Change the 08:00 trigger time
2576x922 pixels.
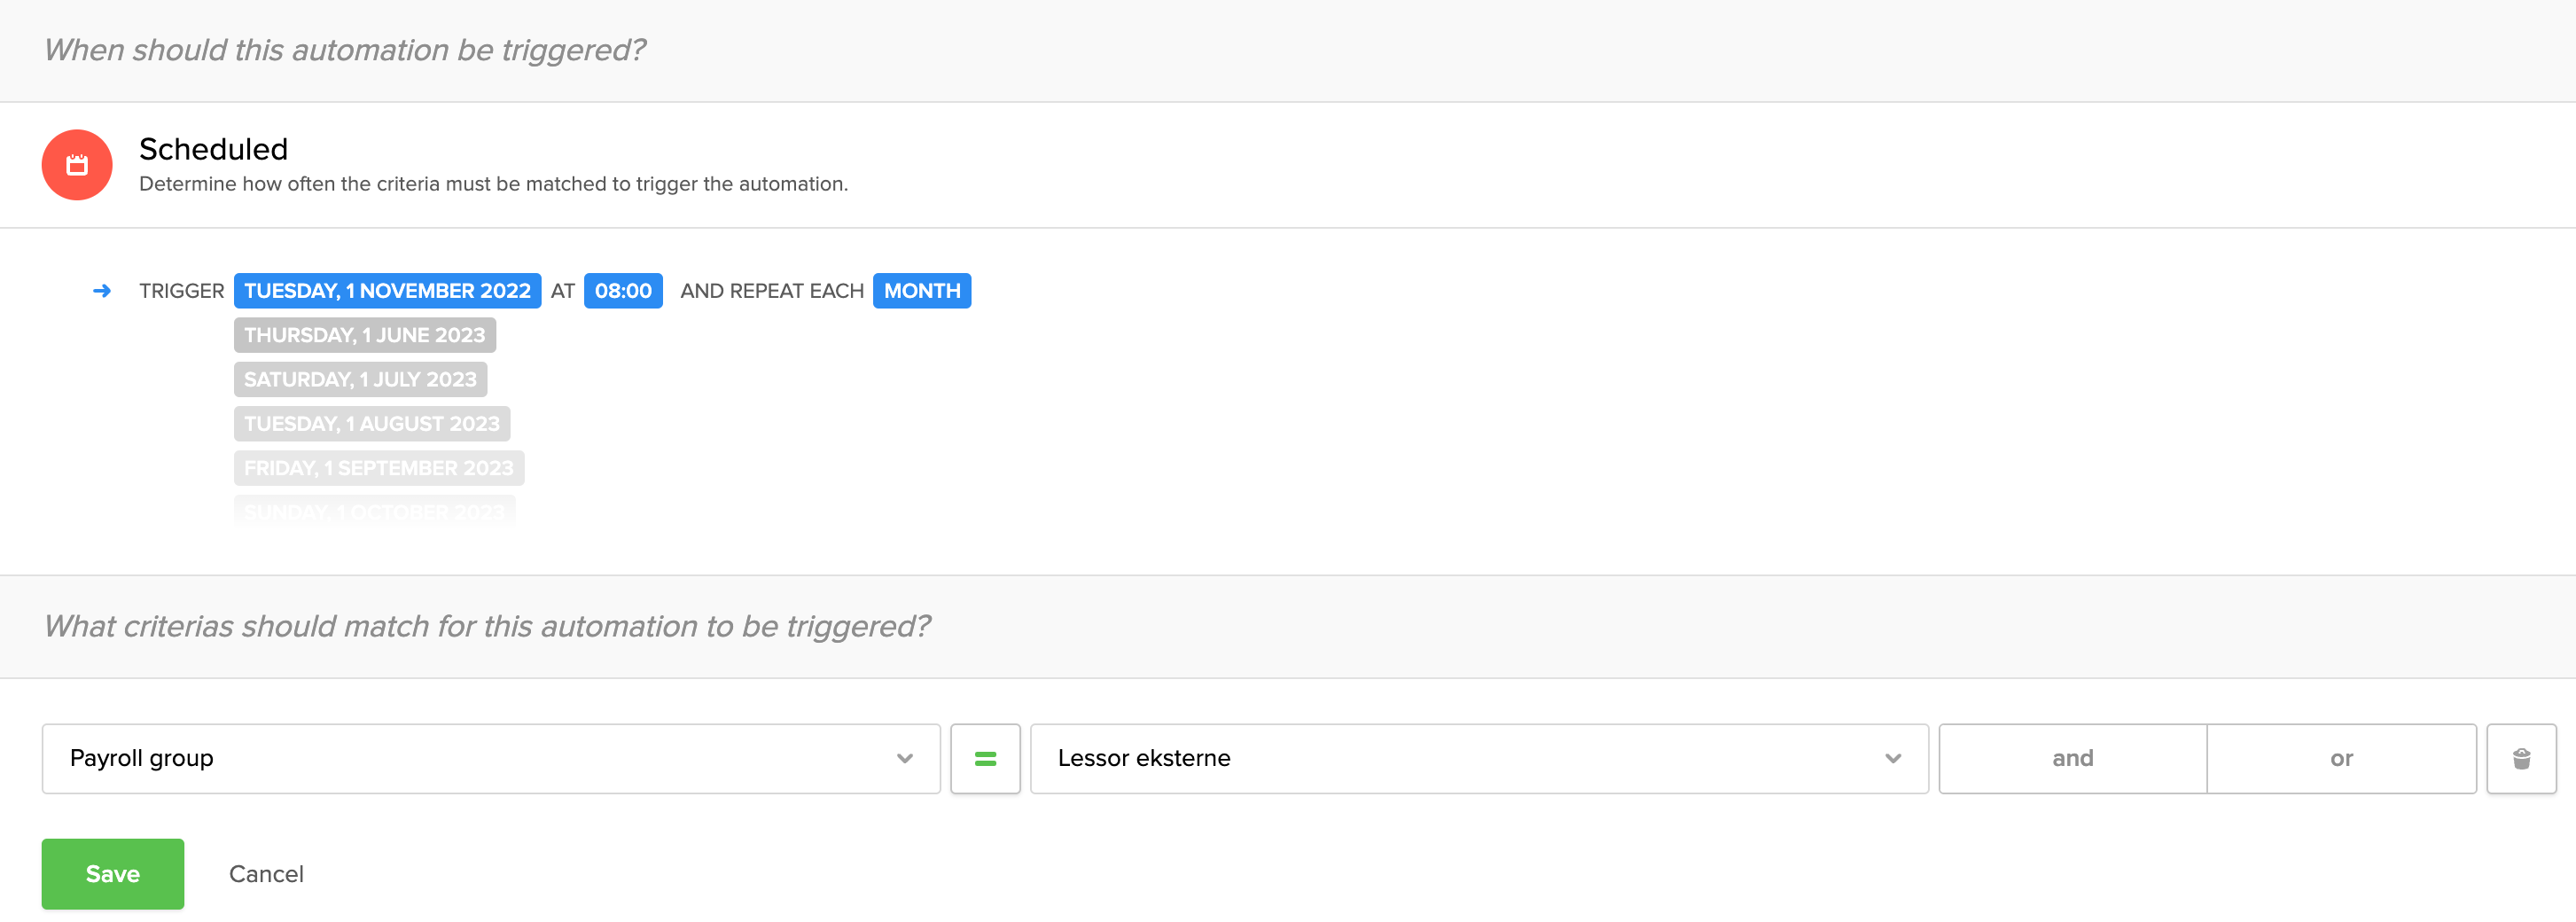point(623,291)
